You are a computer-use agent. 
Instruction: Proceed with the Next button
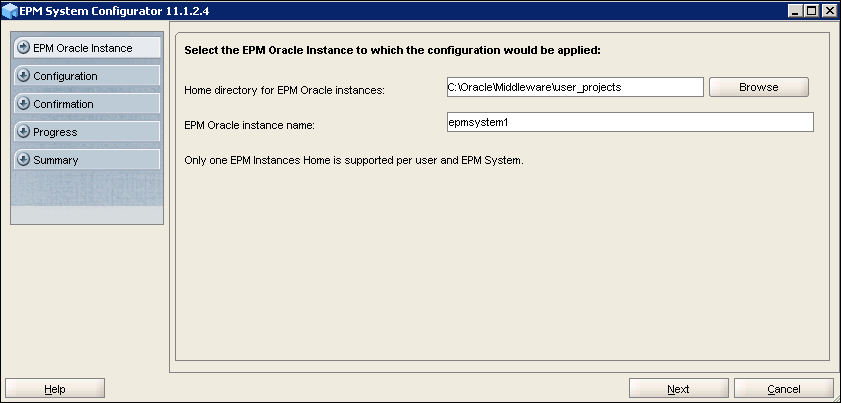tap(678, 389)
